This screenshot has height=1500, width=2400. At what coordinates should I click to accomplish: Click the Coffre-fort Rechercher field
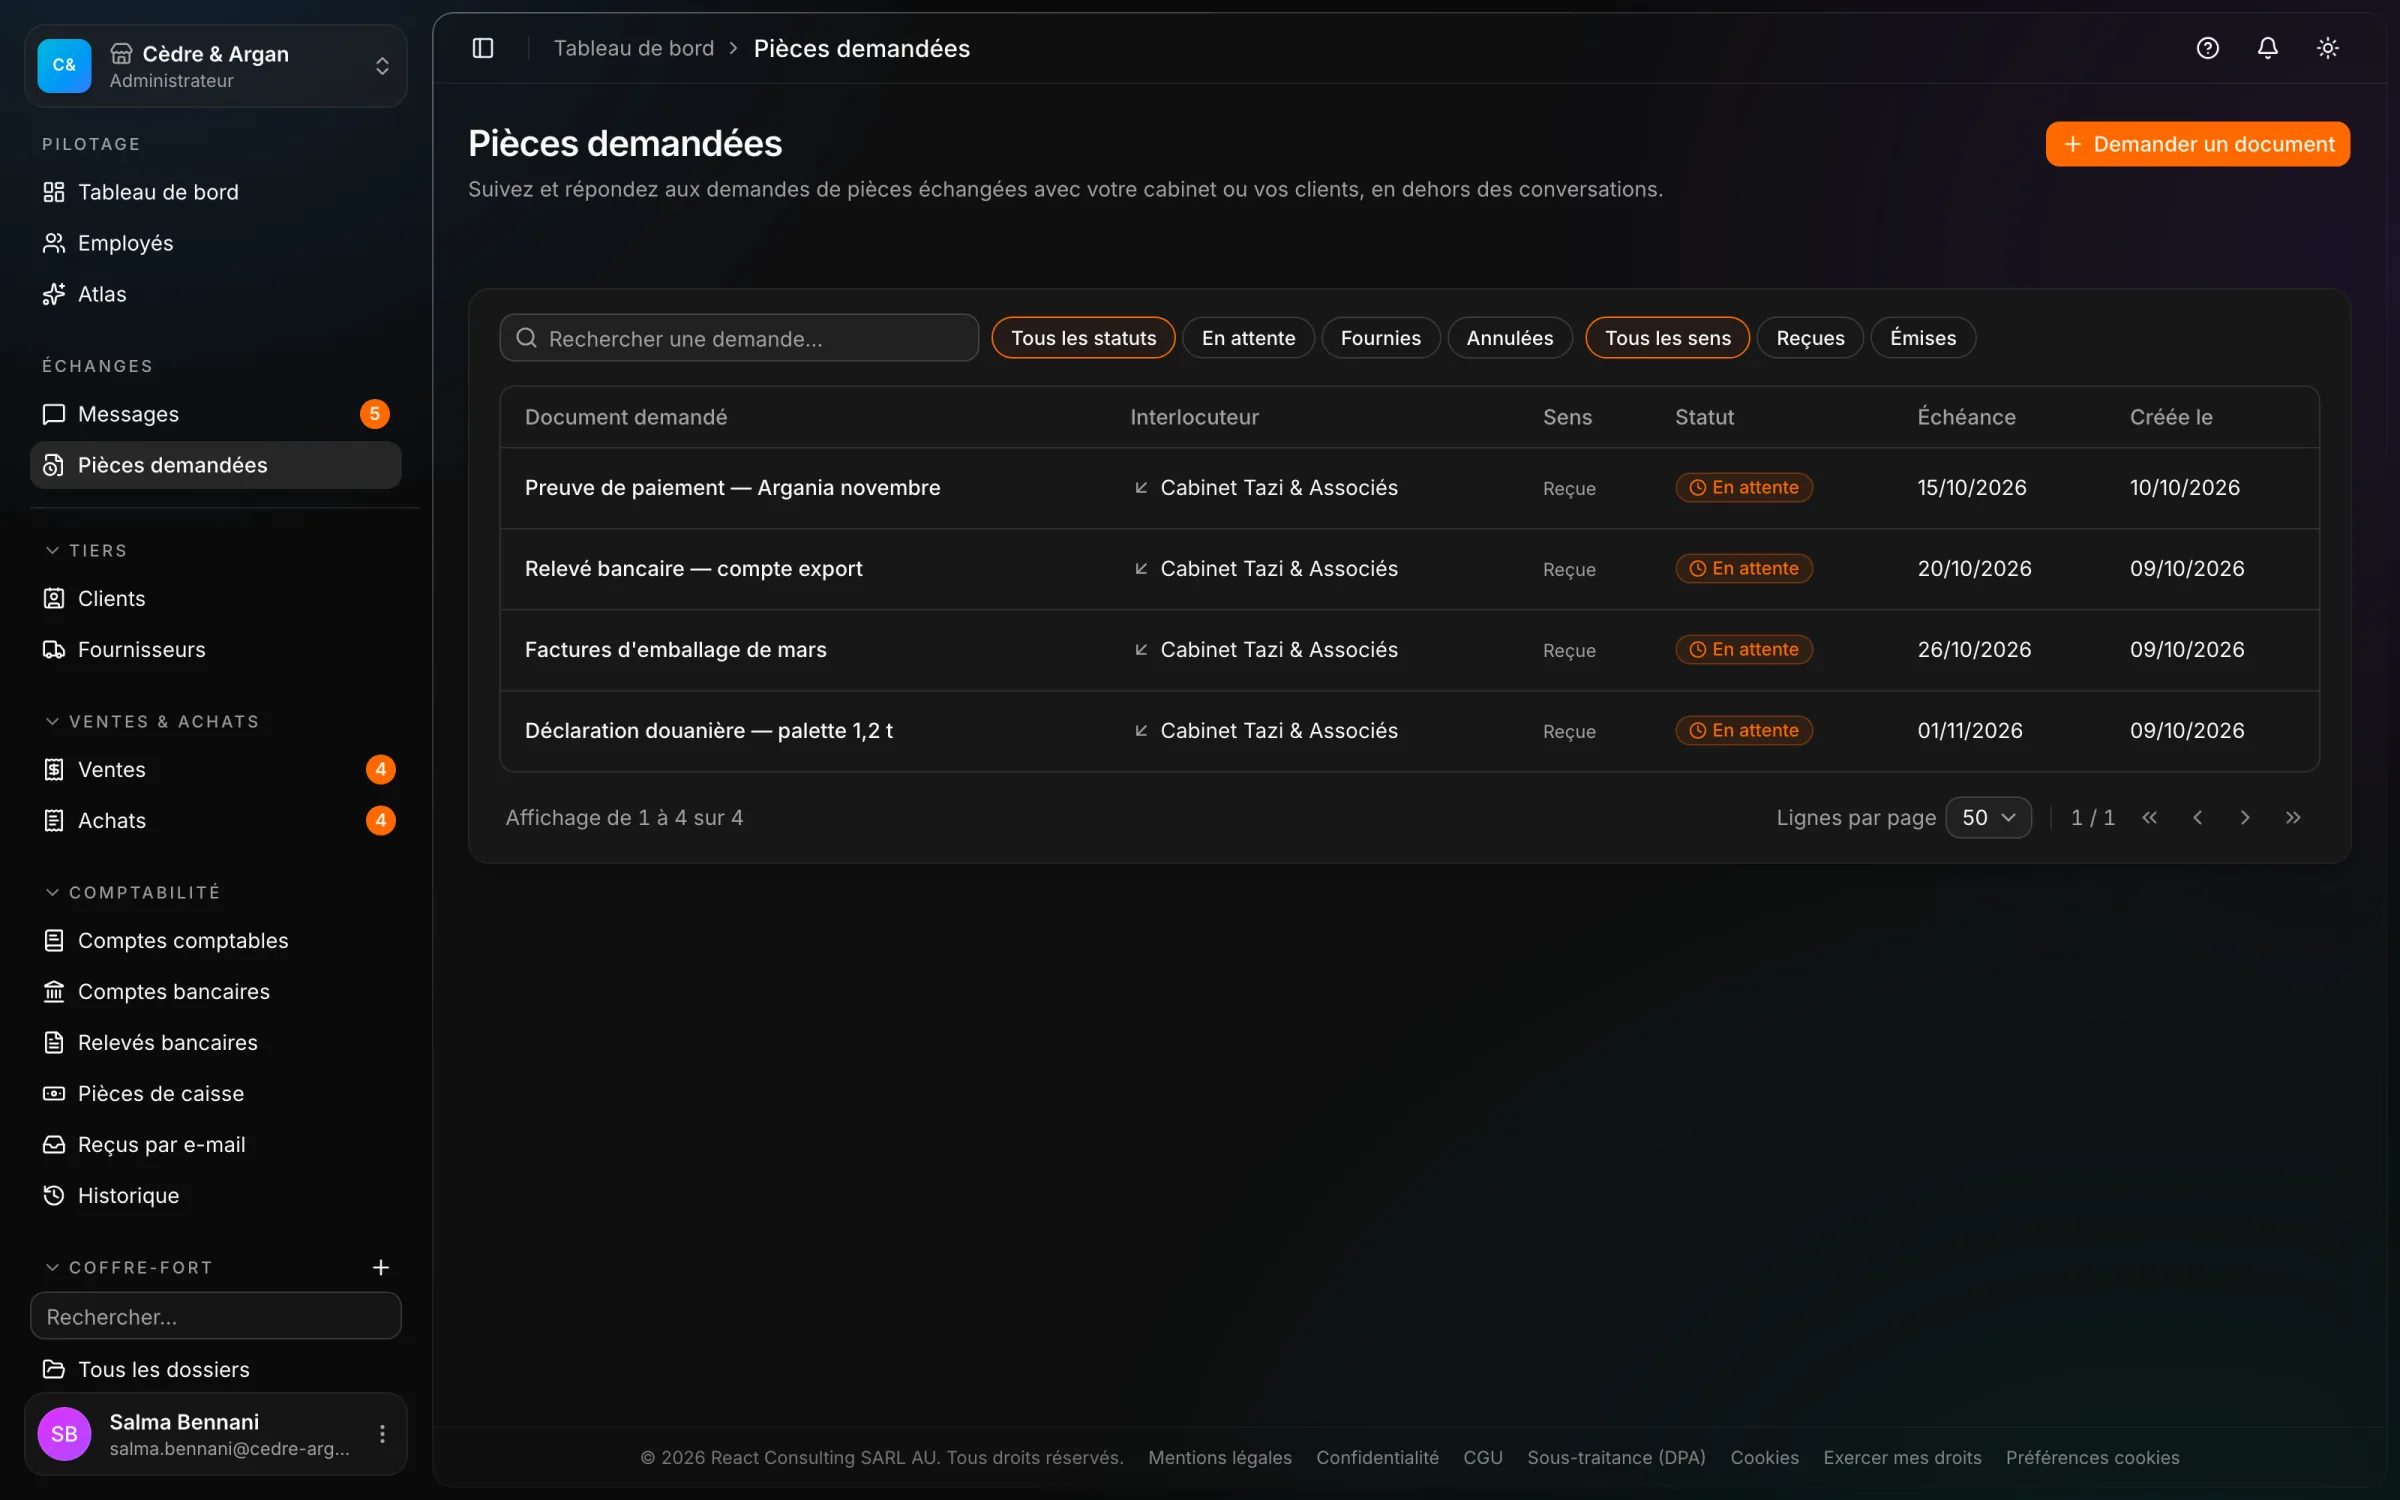coord(216,1316)
